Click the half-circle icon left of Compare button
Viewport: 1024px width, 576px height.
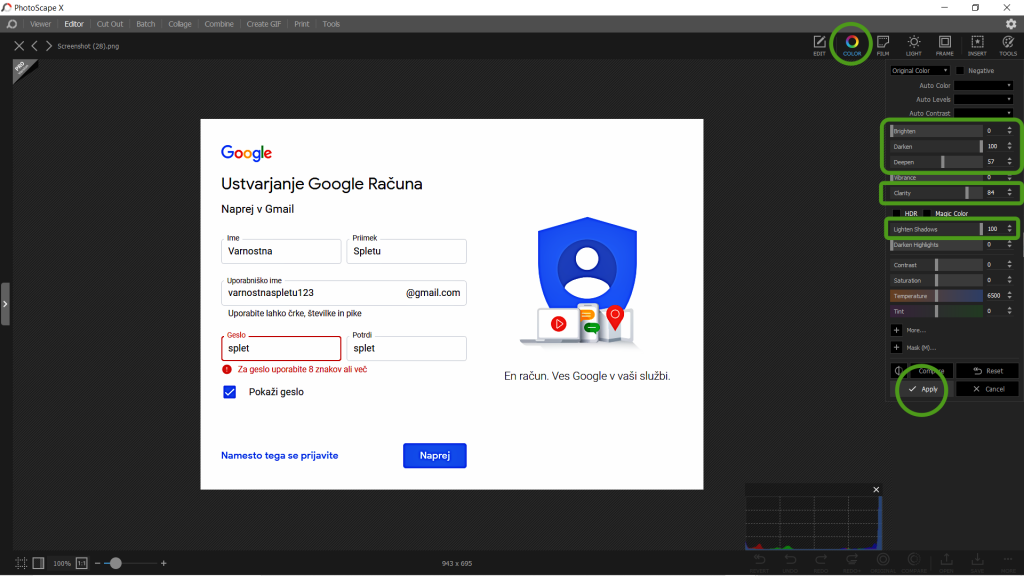point(899,371)
